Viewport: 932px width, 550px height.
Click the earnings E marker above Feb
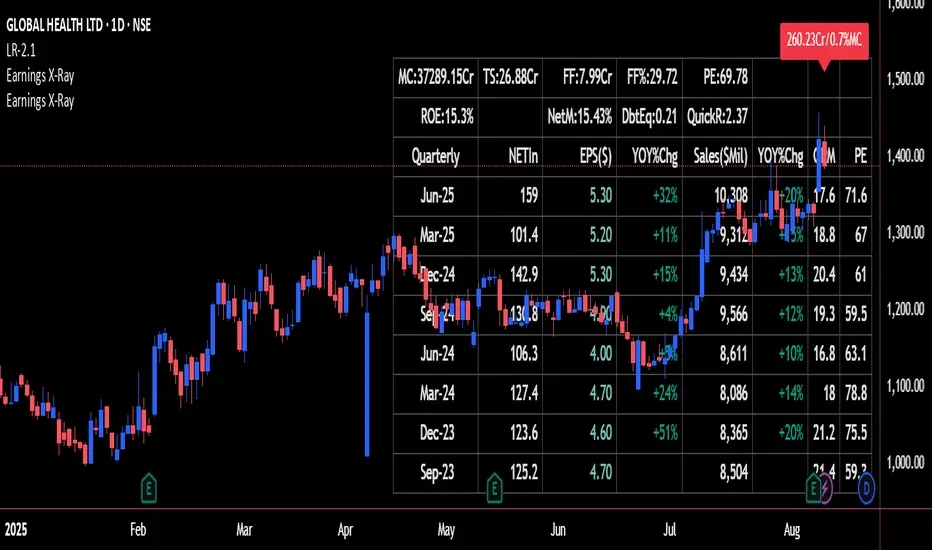click(x=149, y=488)
